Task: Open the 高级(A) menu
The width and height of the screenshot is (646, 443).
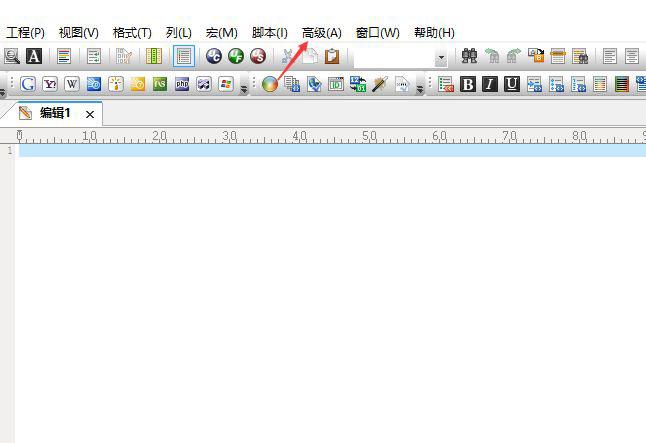Action: (321, 33)
